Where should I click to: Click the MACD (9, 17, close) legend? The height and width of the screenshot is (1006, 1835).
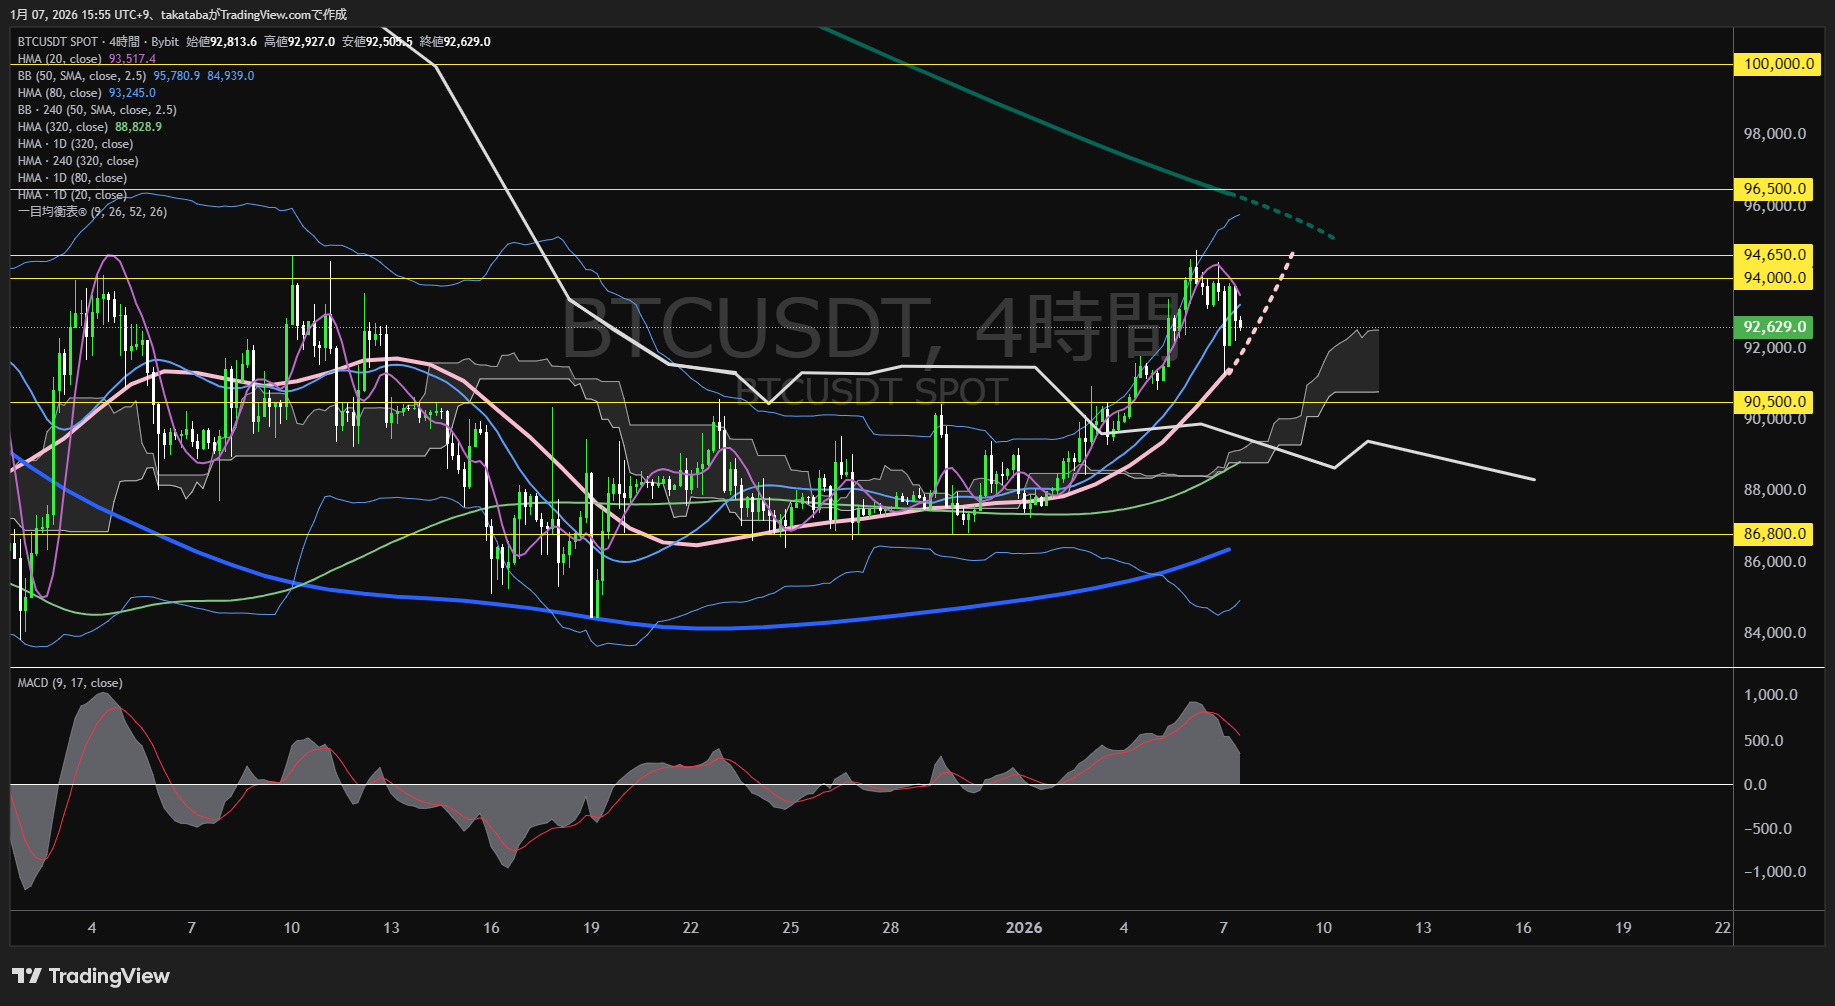click(70, 683)
